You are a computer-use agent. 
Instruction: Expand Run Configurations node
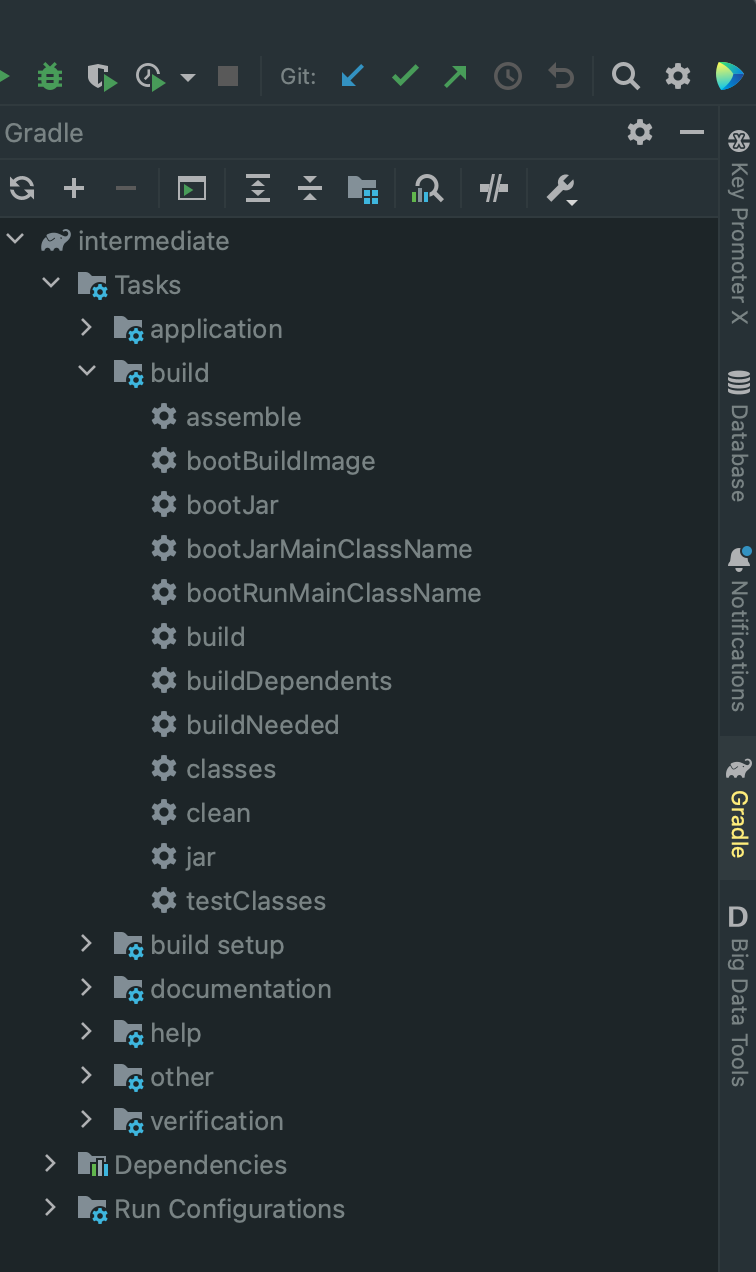50,1208
